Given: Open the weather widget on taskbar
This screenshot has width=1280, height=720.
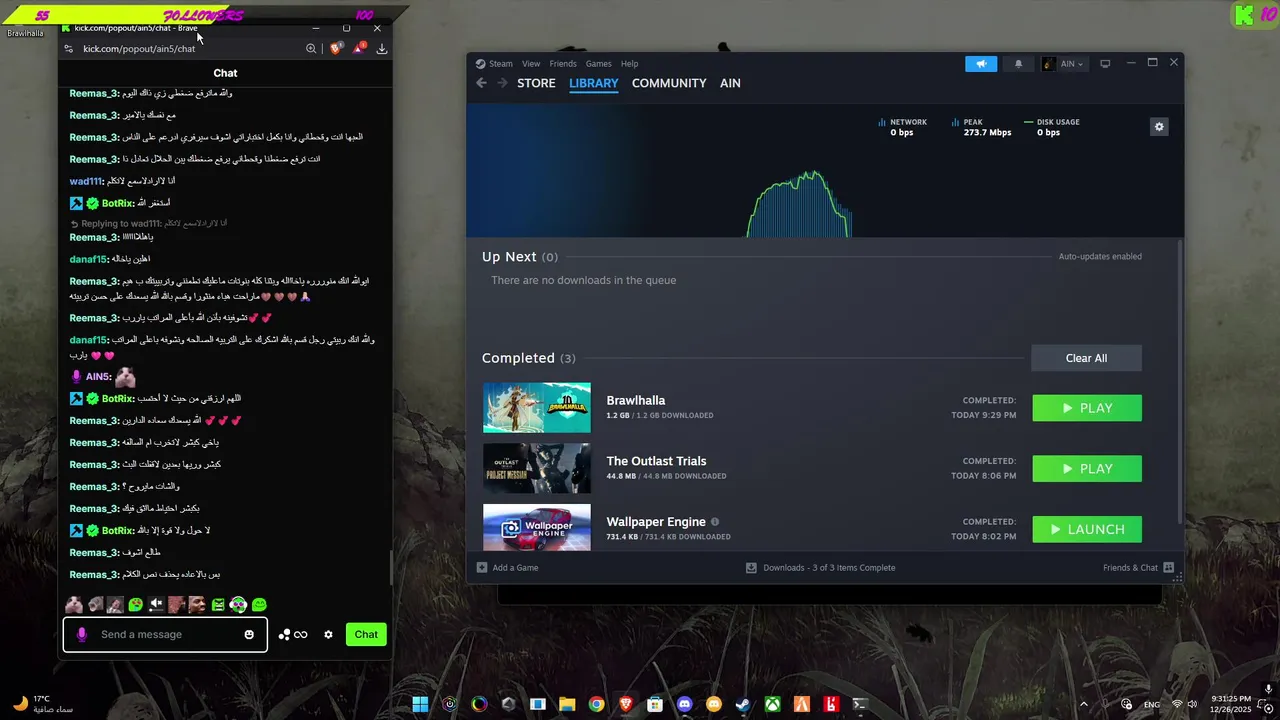Looking at the screenshot, I should pos(40,704).
